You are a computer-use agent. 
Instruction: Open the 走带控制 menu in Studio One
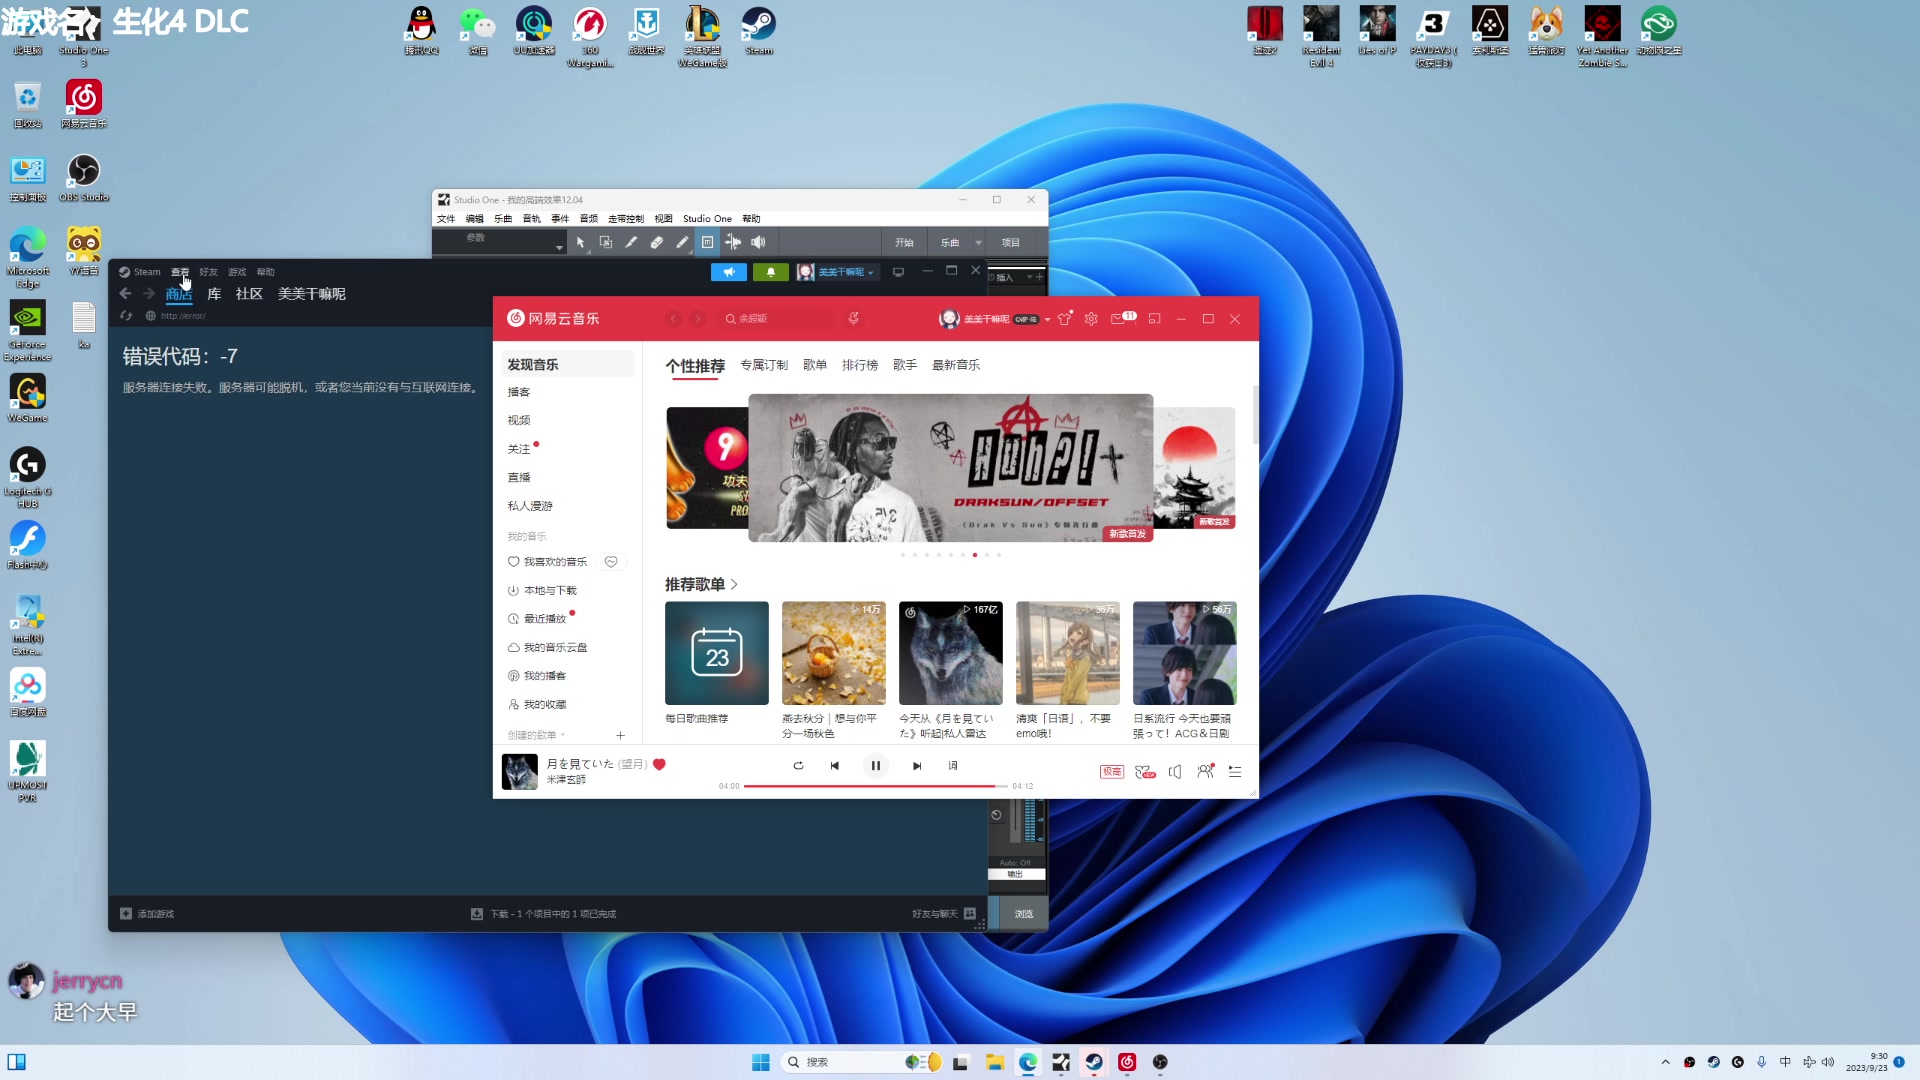[x=626, y=218]
